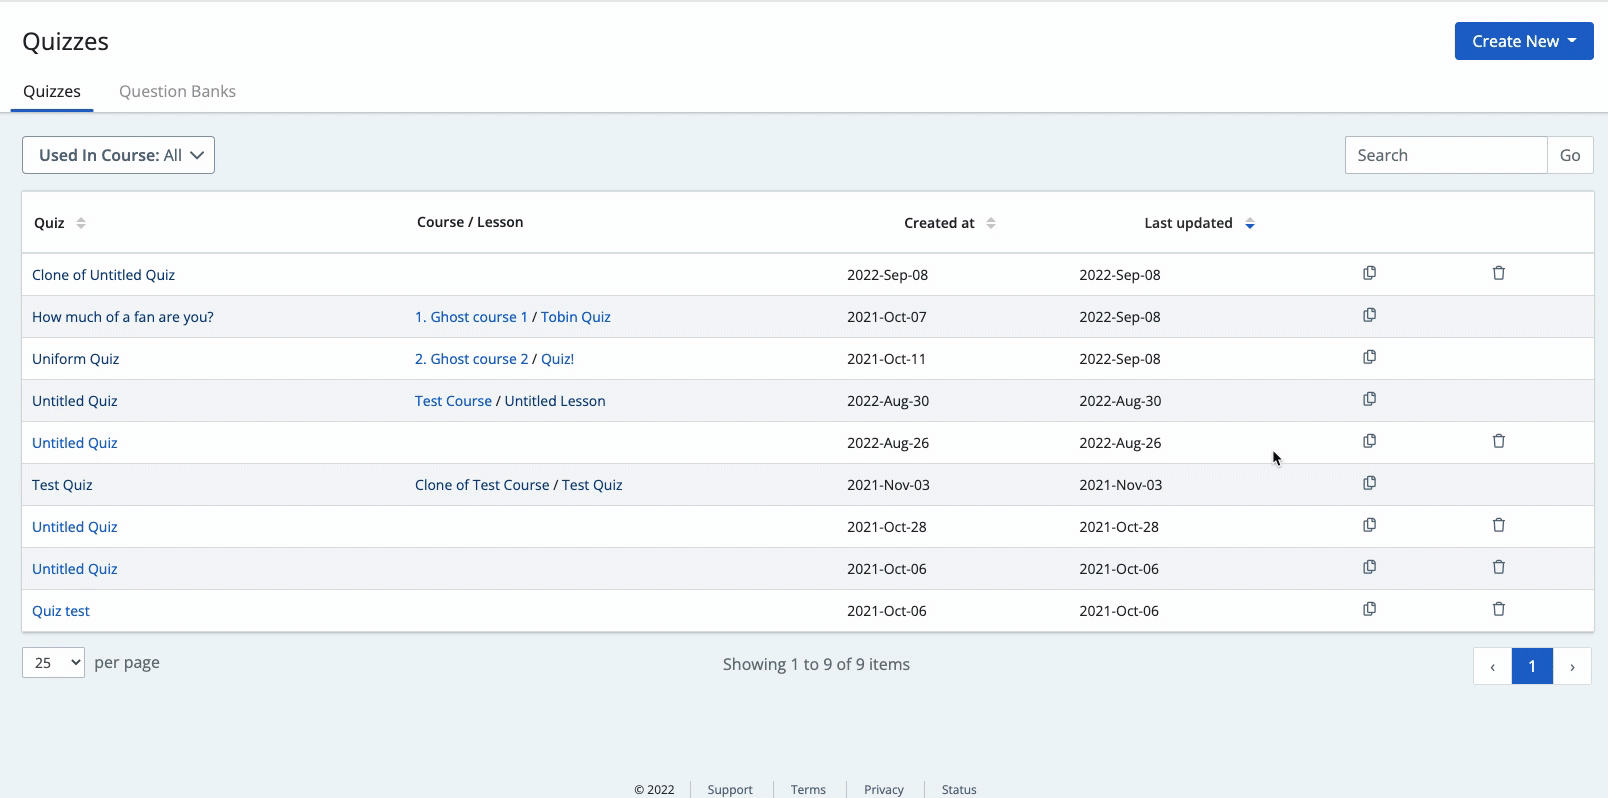Copy the Untitled Quiz above Quiz test
The width and height of the screenshot is (1608, 798).
pos(1369,567)
